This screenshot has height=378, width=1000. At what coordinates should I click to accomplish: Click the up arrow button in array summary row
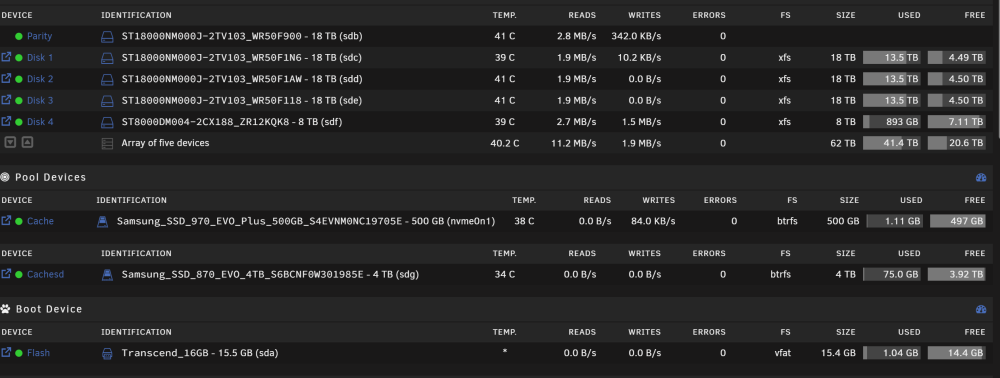coord(27,143)
